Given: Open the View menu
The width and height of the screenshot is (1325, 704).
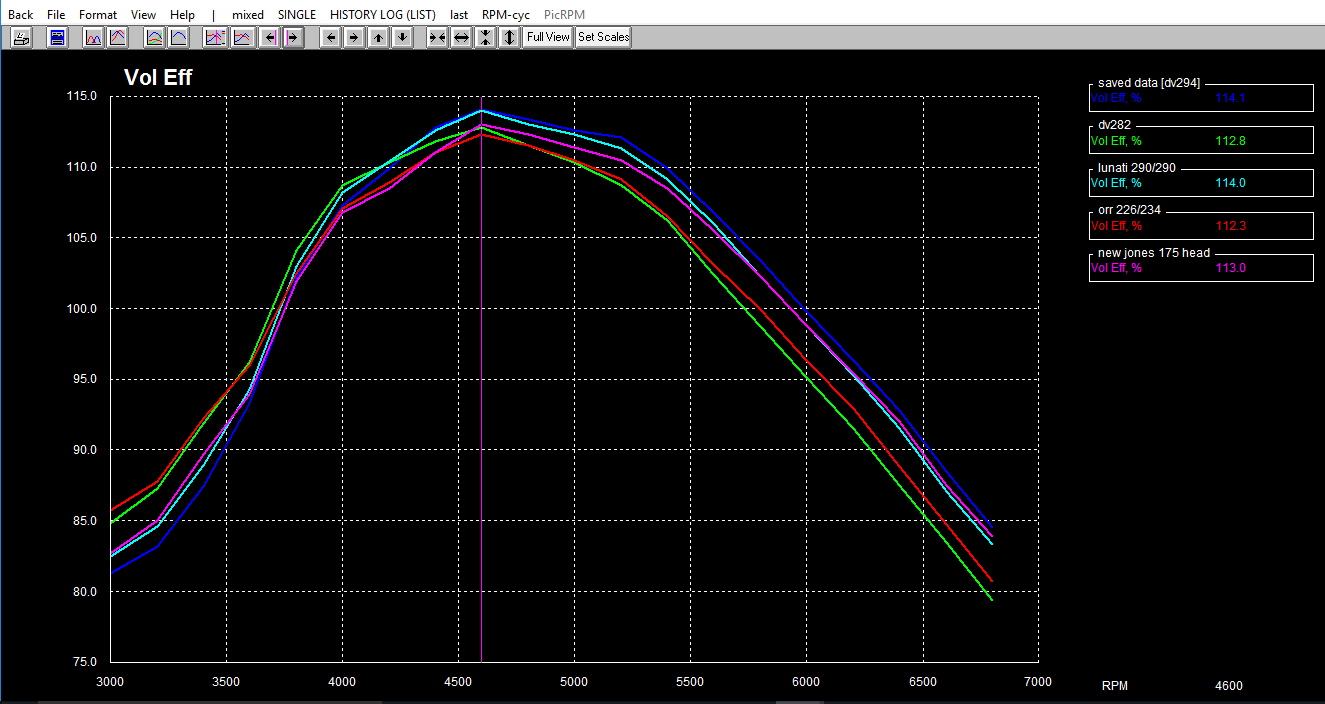Looking at the screenshot, I should click(x=143, y=15).
